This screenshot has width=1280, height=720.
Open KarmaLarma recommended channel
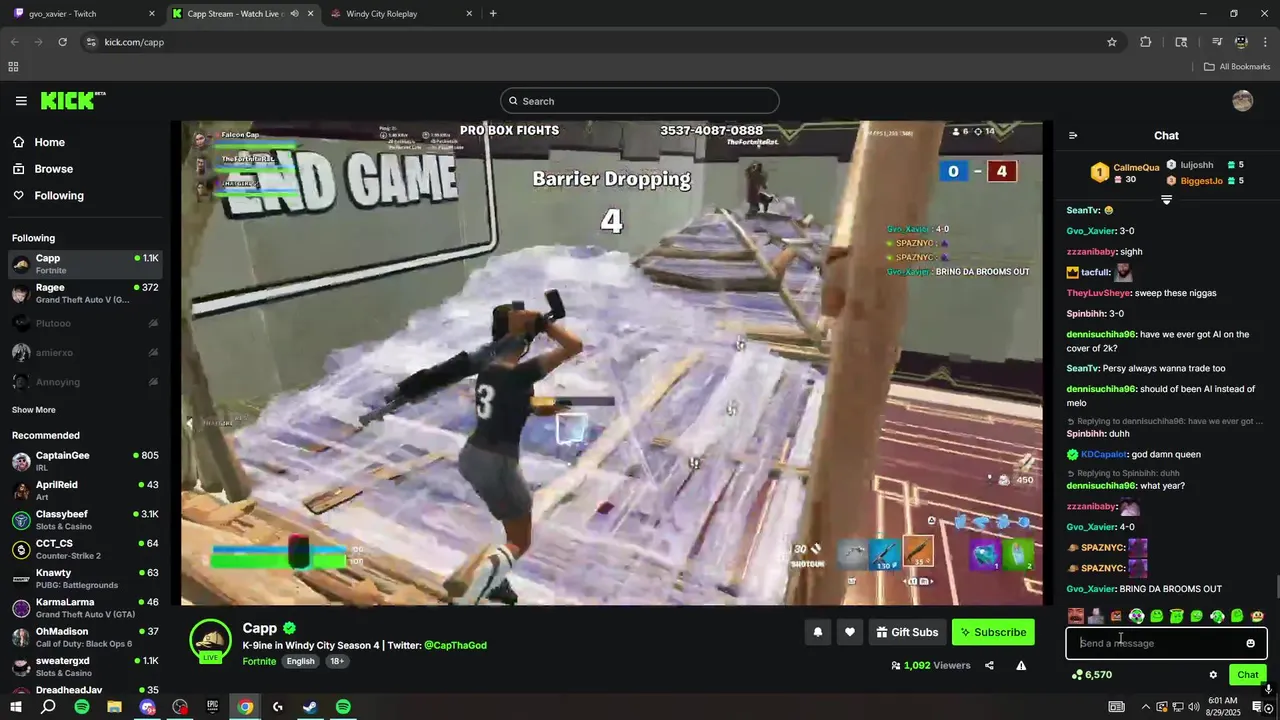click(85, 608)
